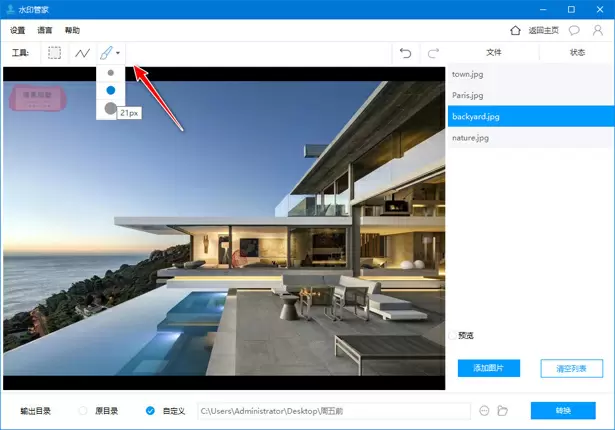Viewport: 615px width, 430px height.
Task: Open the feedback chat bubble icon
Action: pos(574,30)
